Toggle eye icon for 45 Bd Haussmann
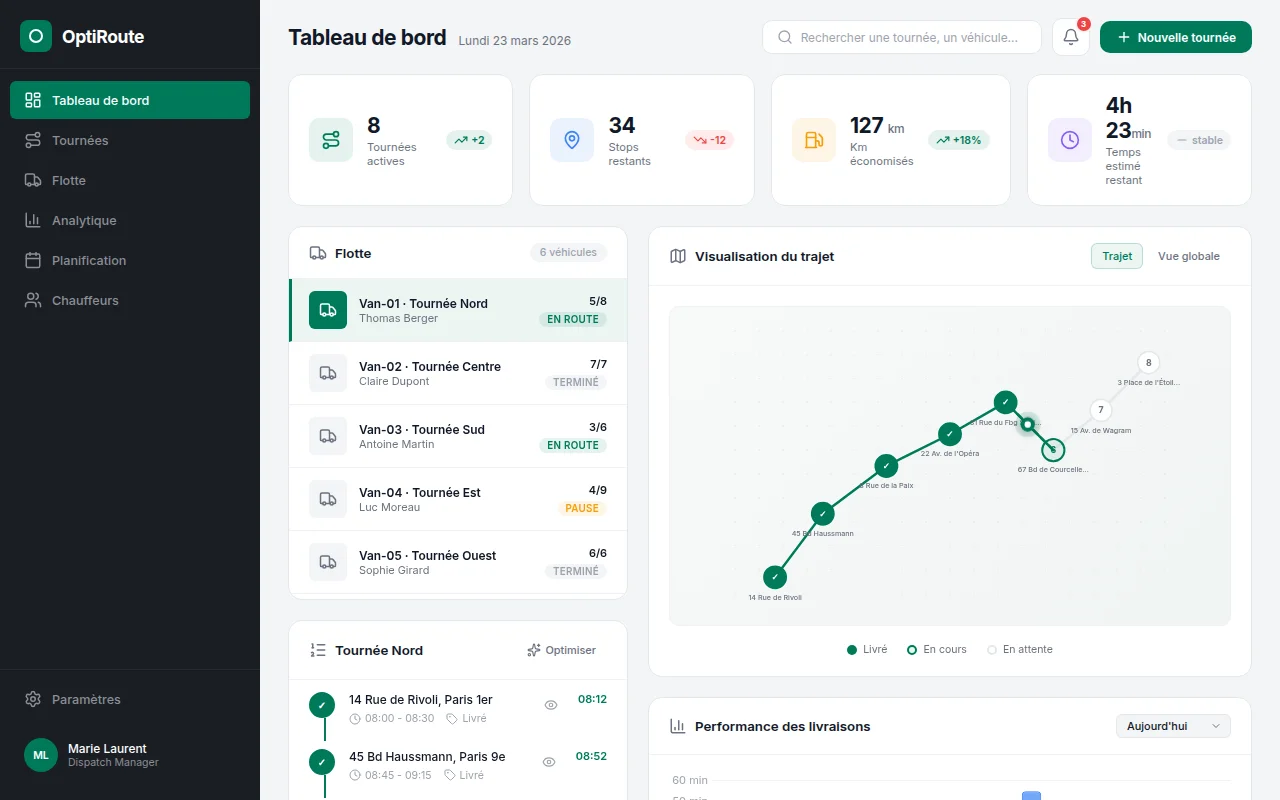This screenshot has width=1280, height=800. coord(548,762)
